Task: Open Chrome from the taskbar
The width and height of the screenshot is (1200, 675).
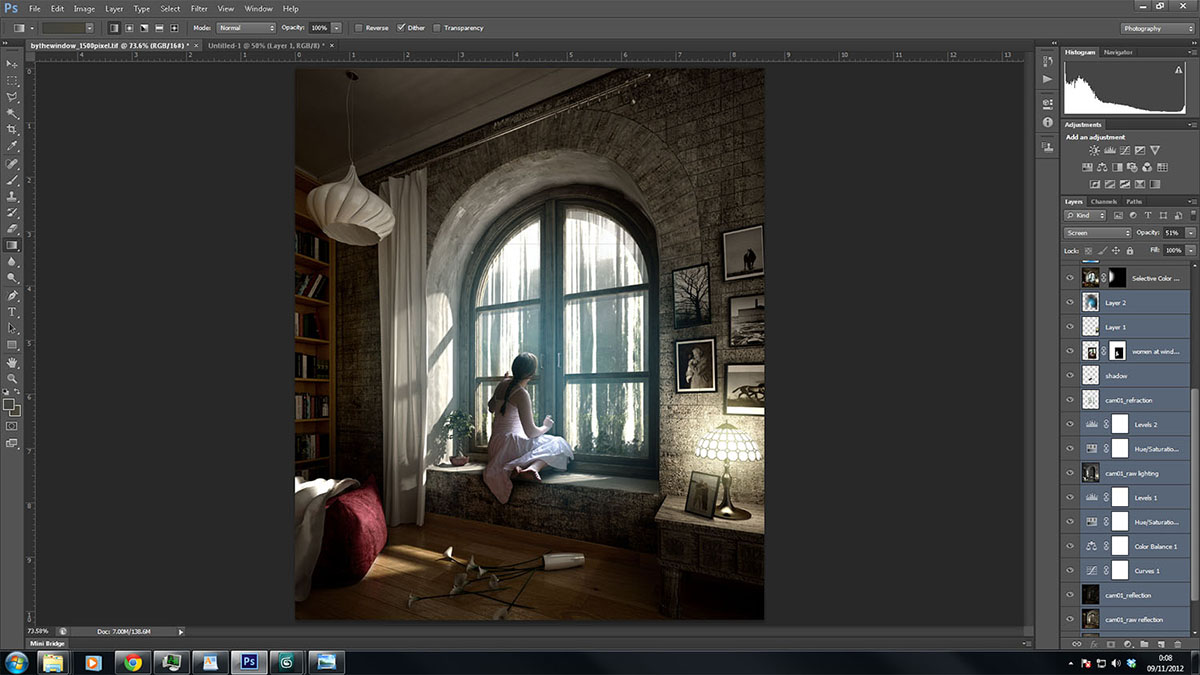Action: [x=132, y=662]
